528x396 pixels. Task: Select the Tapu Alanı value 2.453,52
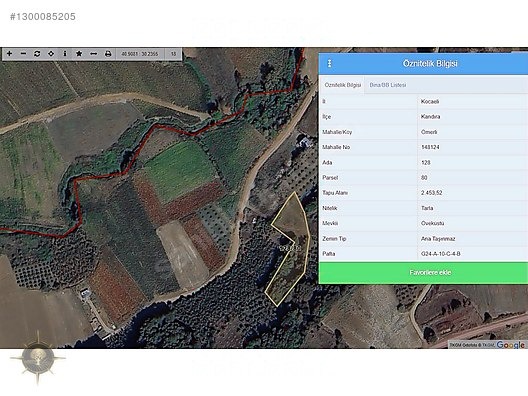[x=432, y=193]
